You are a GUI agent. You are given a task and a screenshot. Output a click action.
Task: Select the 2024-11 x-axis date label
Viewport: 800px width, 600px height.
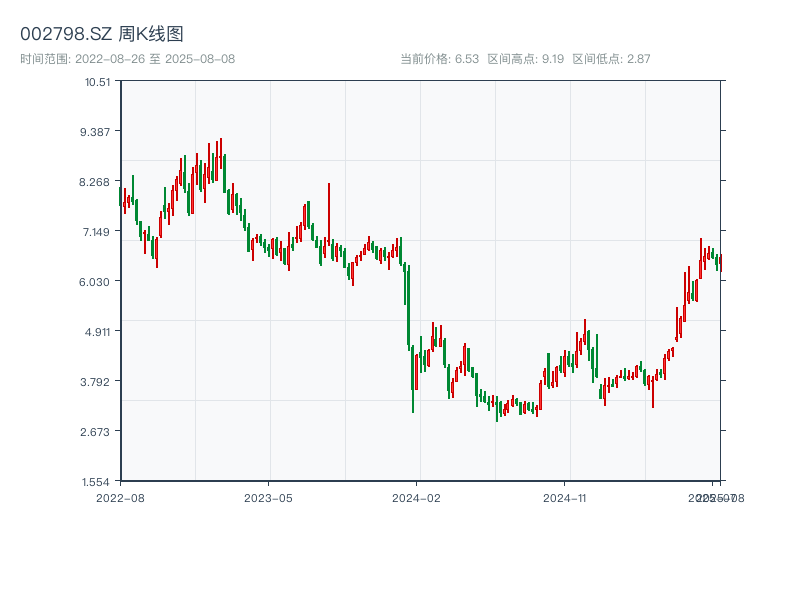tap(565, 497)
